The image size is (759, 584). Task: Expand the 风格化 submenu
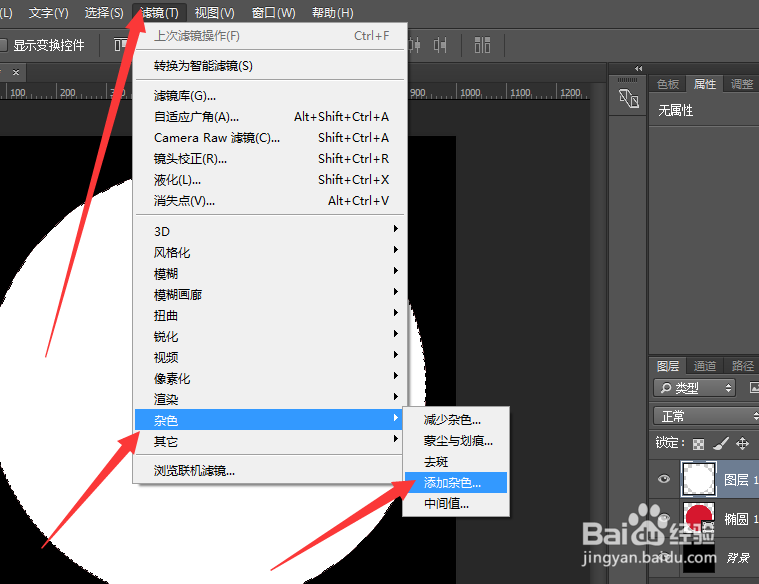click(270, 252)
